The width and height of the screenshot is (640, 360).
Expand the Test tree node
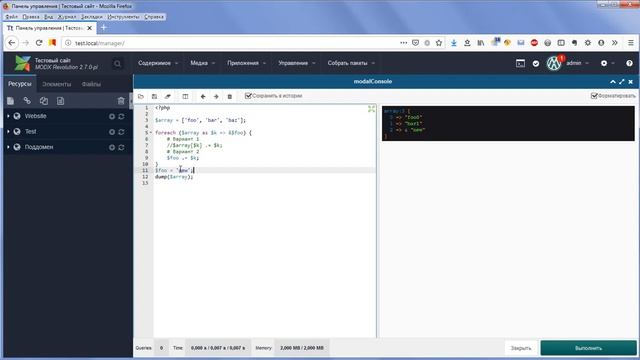[x=8, y=132]
